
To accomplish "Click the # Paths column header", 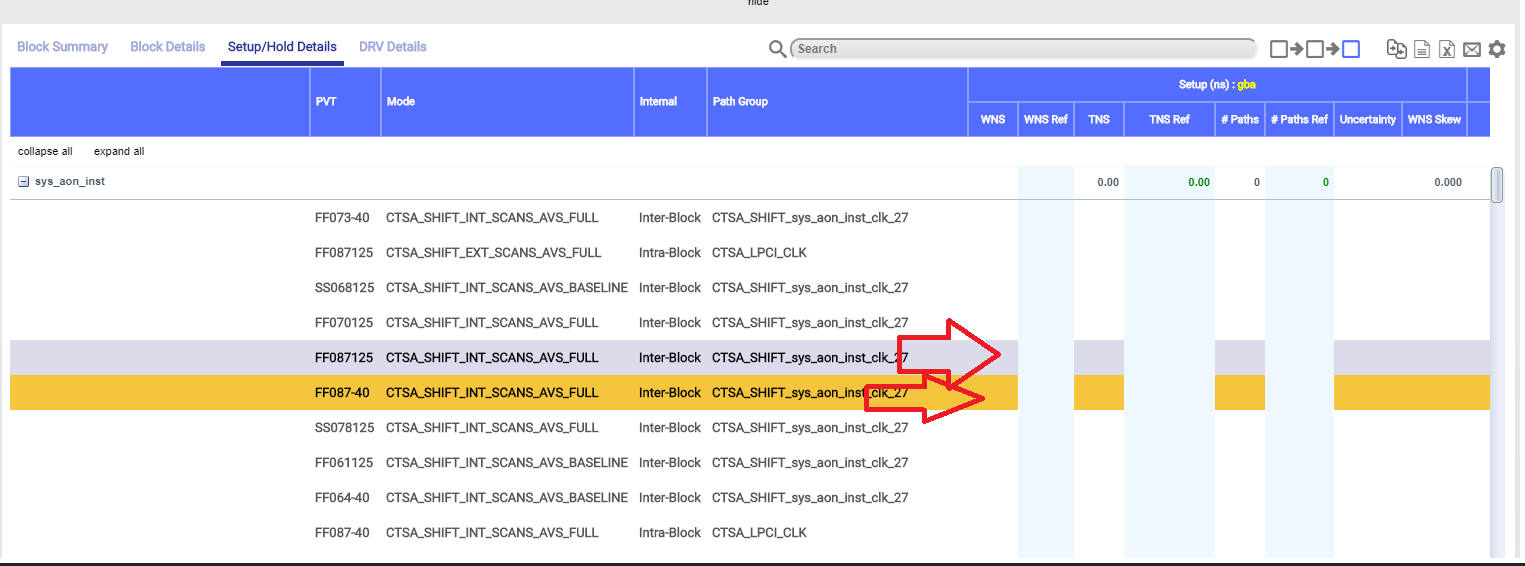I will [x=1240, y=119].
